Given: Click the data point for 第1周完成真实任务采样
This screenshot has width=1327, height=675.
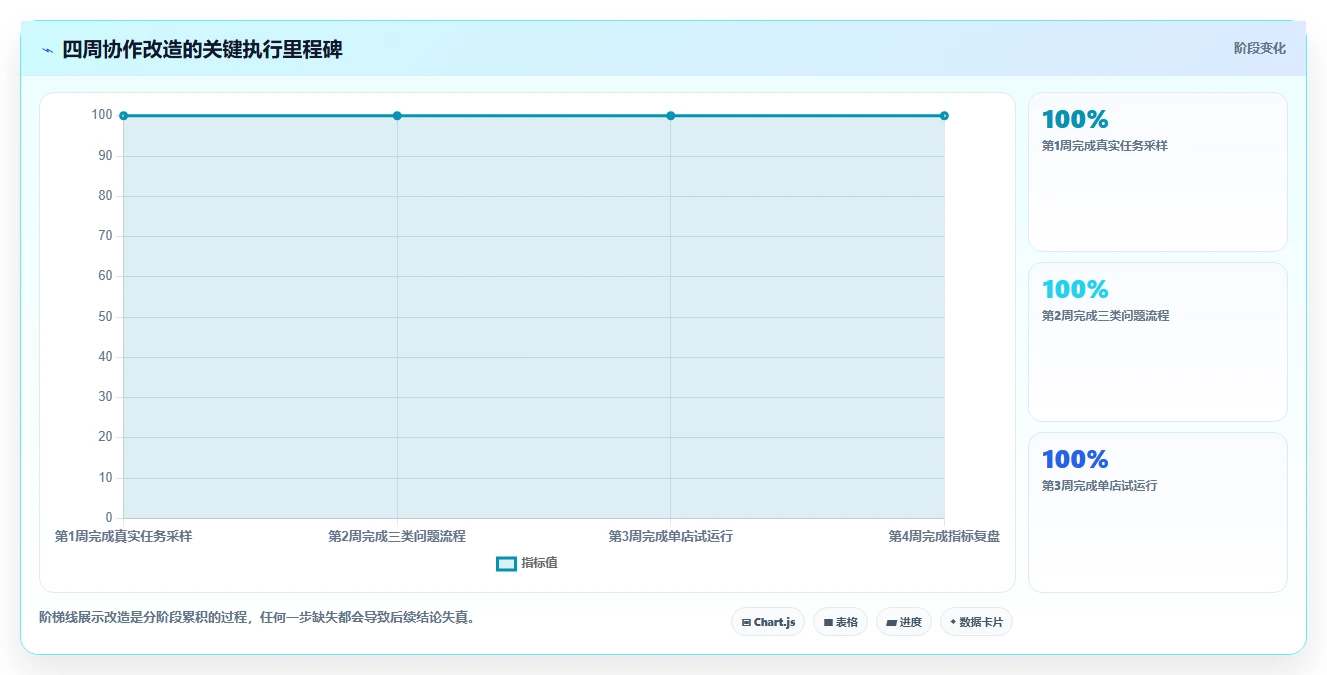Looking at the screenshot, I should click(123, 116).
